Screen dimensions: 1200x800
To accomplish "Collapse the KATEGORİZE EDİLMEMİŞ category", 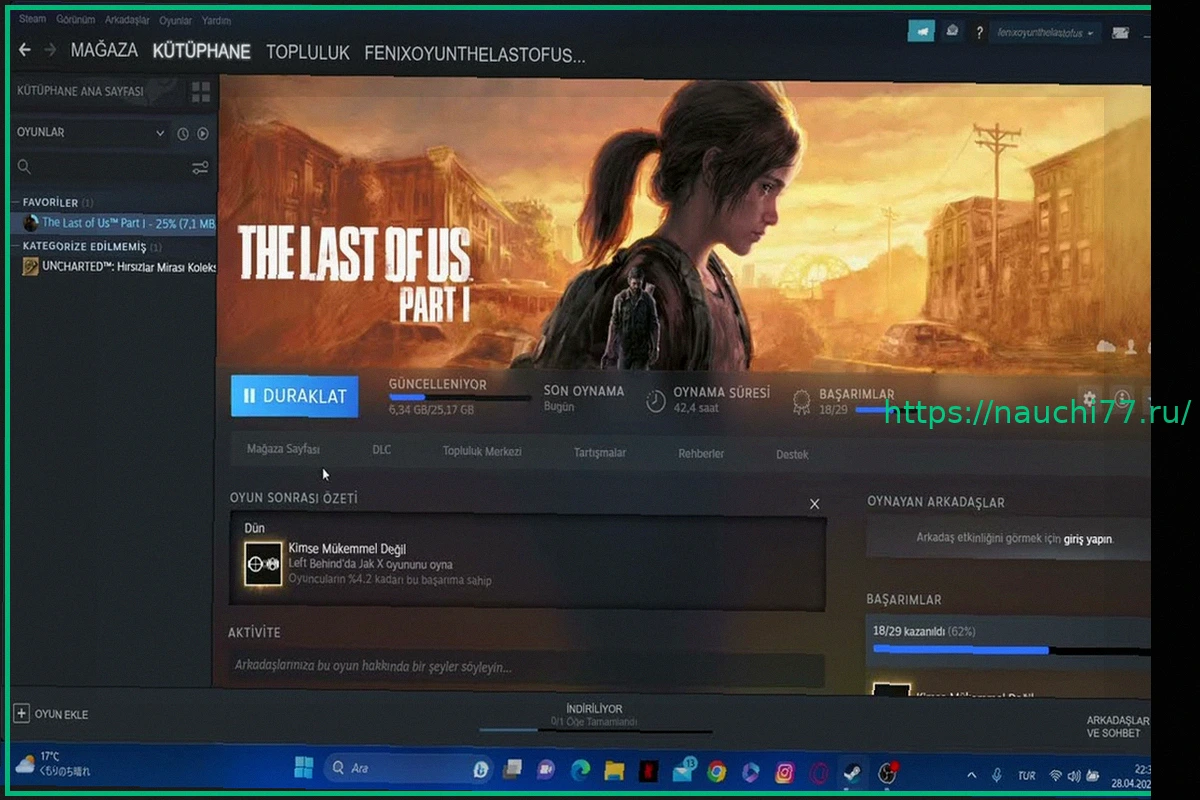I will [x=86, y=246].
